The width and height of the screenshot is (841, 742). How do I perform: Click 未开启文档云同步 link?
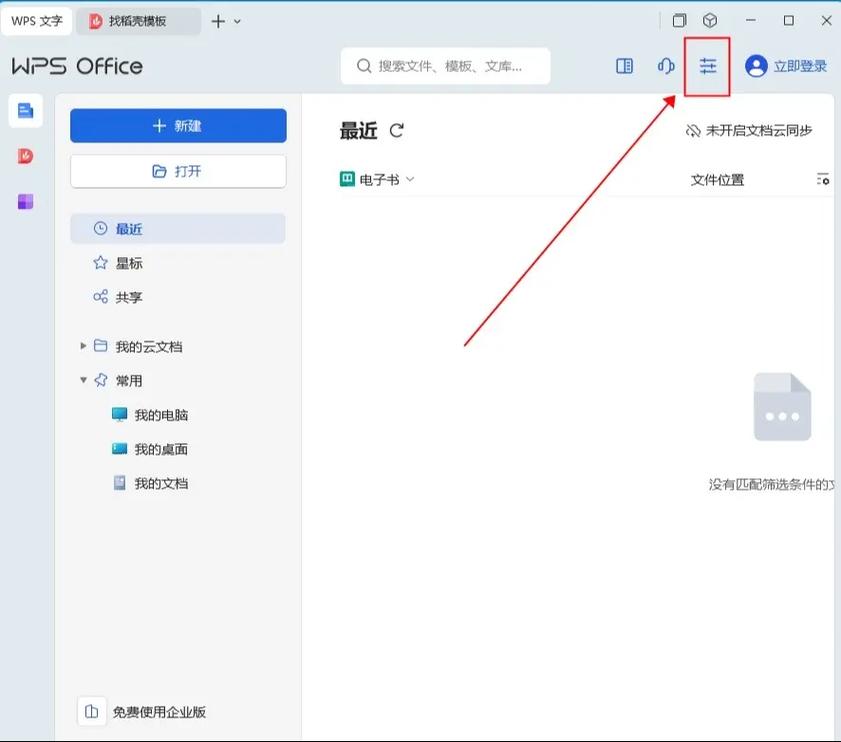759,130
